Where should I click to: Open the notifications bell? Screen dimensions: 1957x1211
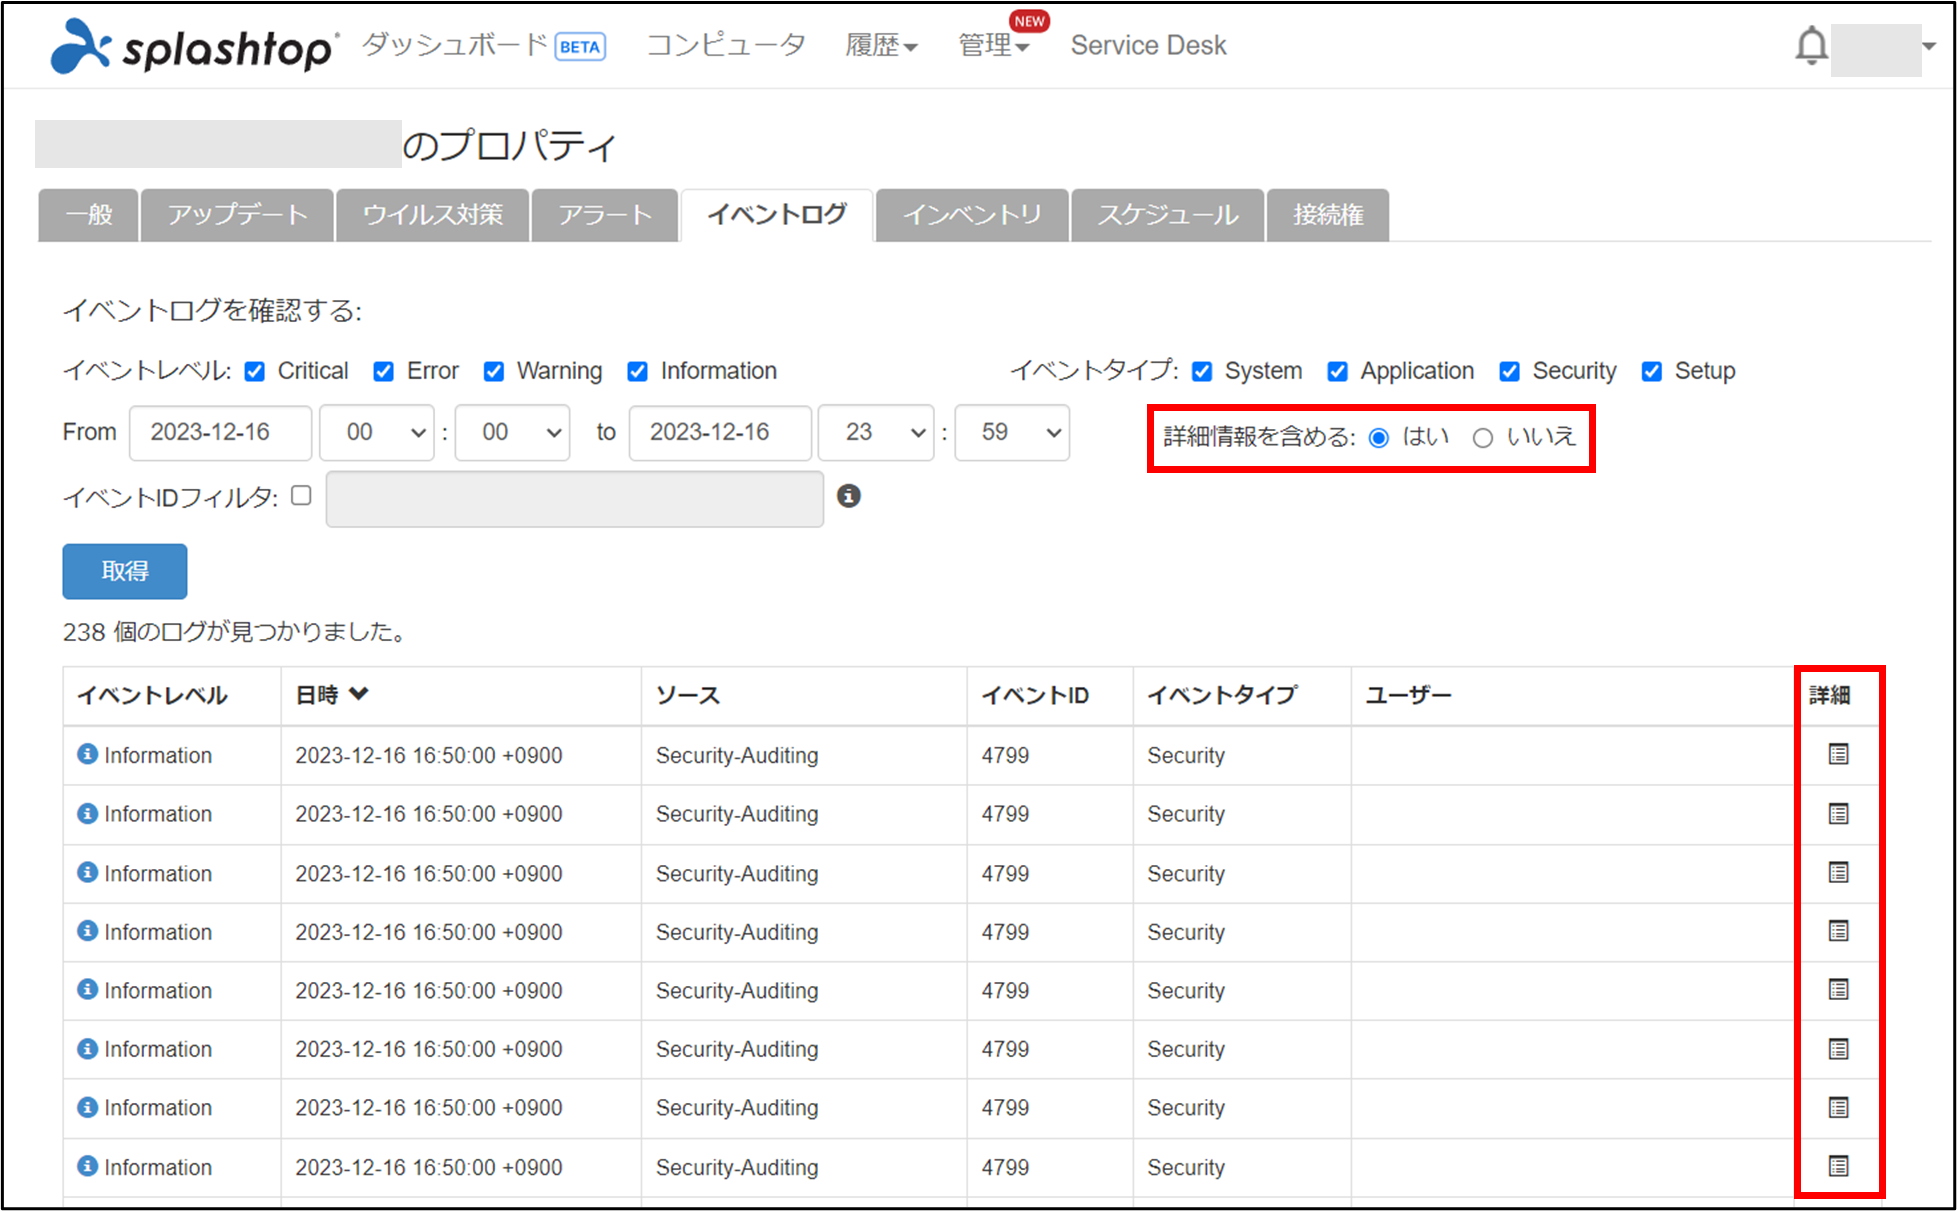pos(1811,46)
